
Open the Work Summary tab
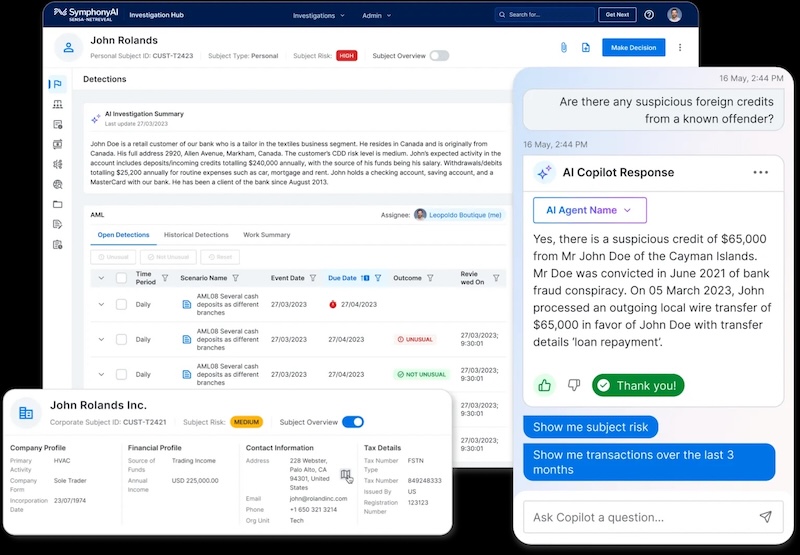[266, 235]
